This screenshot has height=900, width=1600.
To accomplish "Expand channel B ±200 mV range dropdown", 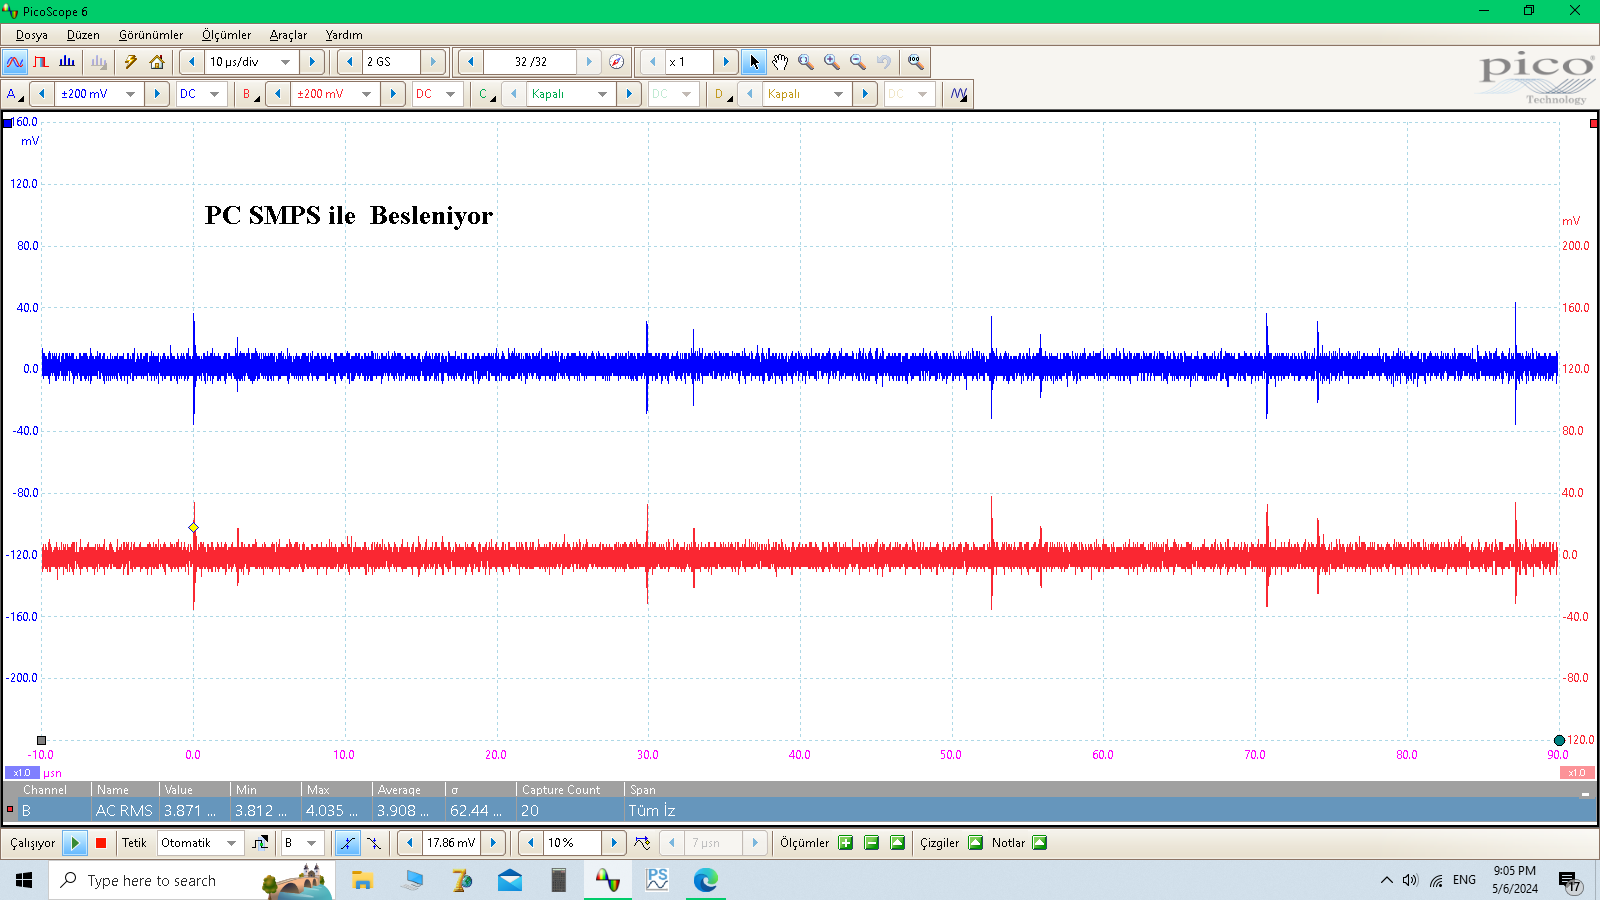I will tap(366, 94).
